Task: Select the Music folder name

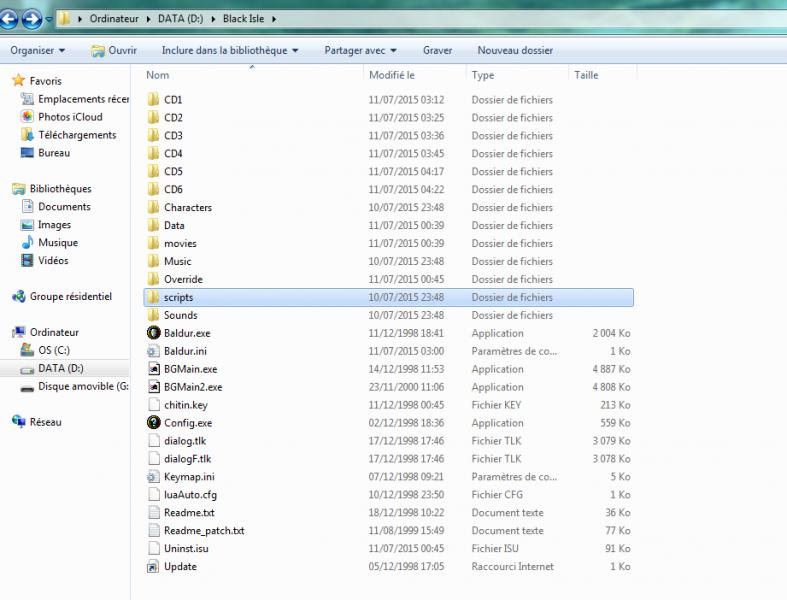Action: pyautogui.click(x=178, y=261)
